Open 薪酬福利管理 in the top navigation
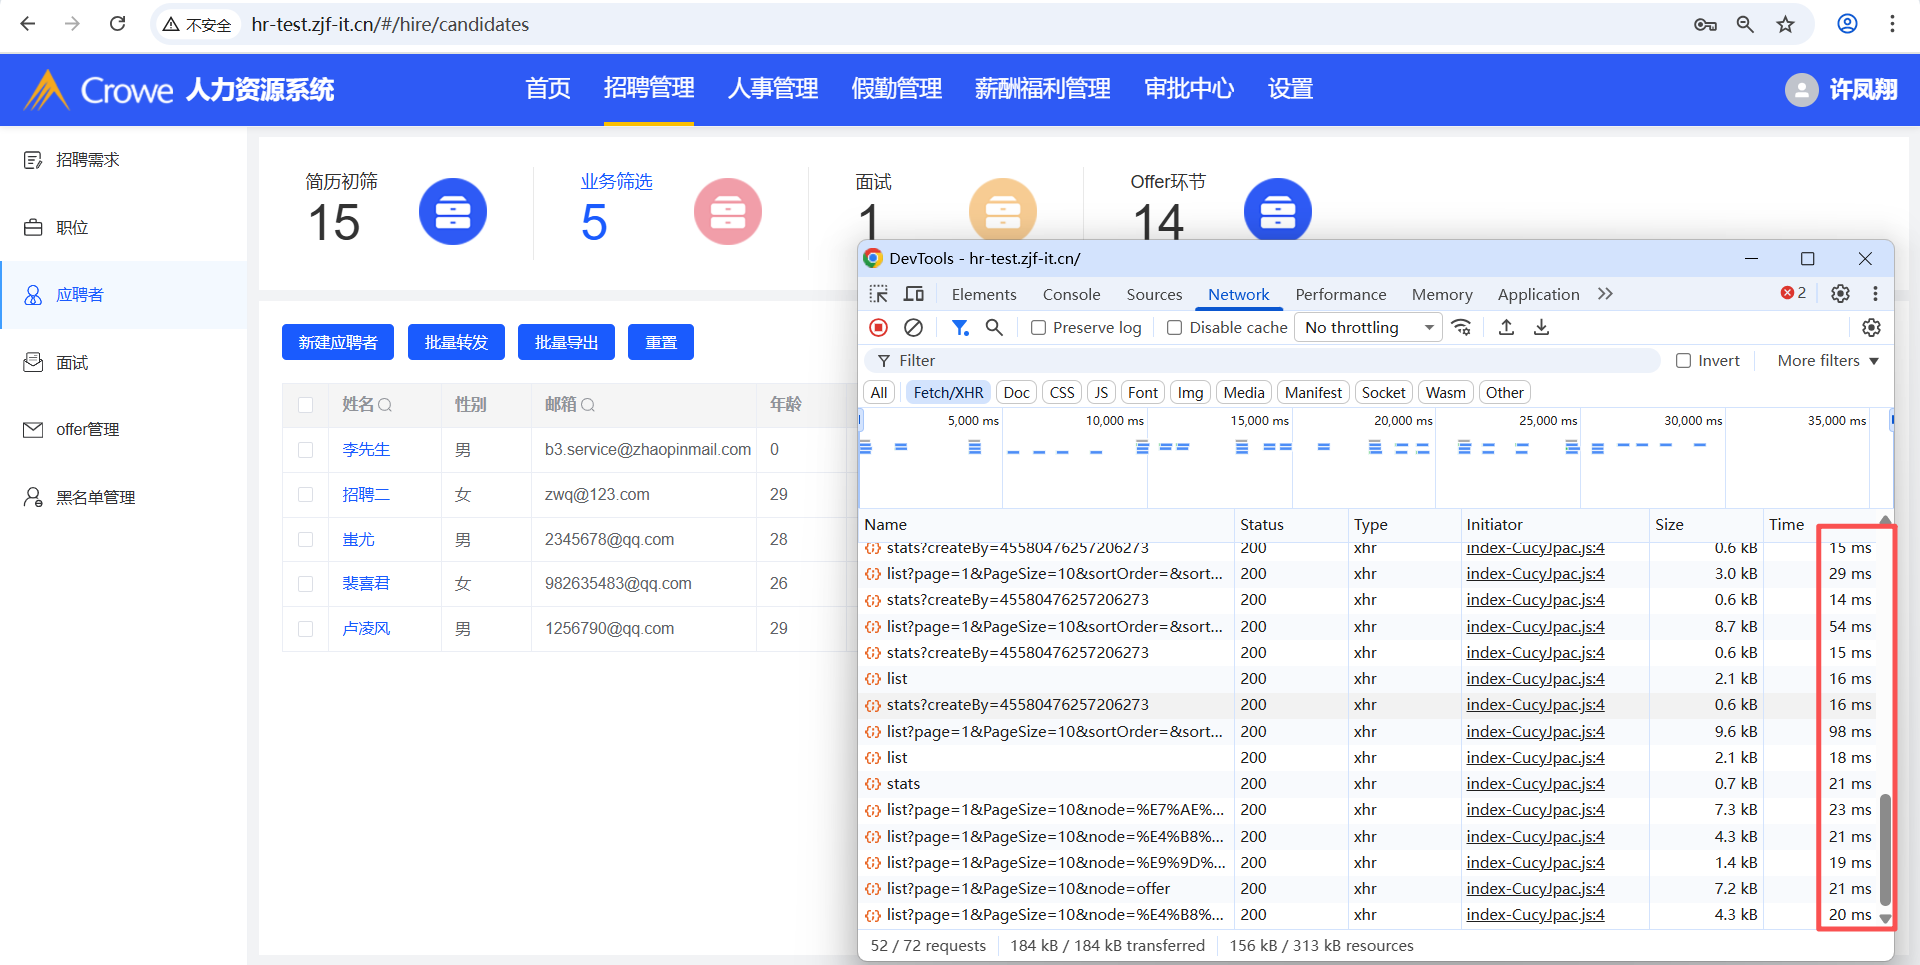Screen dimensions: 1920x965 (x=1042, y=89)
